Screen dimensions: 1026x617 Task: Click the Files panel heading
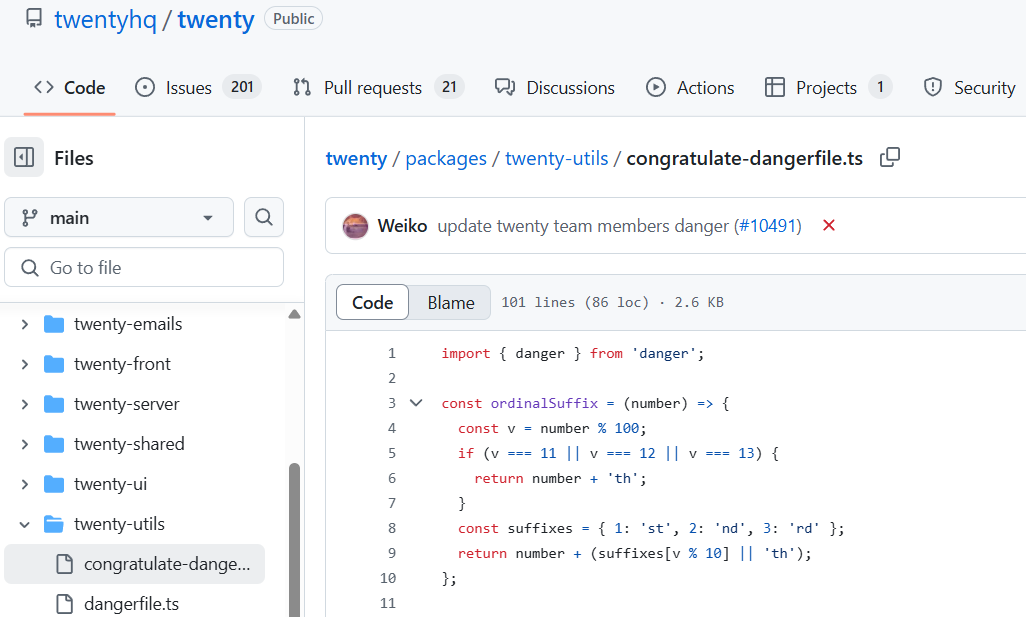point(74,158)
